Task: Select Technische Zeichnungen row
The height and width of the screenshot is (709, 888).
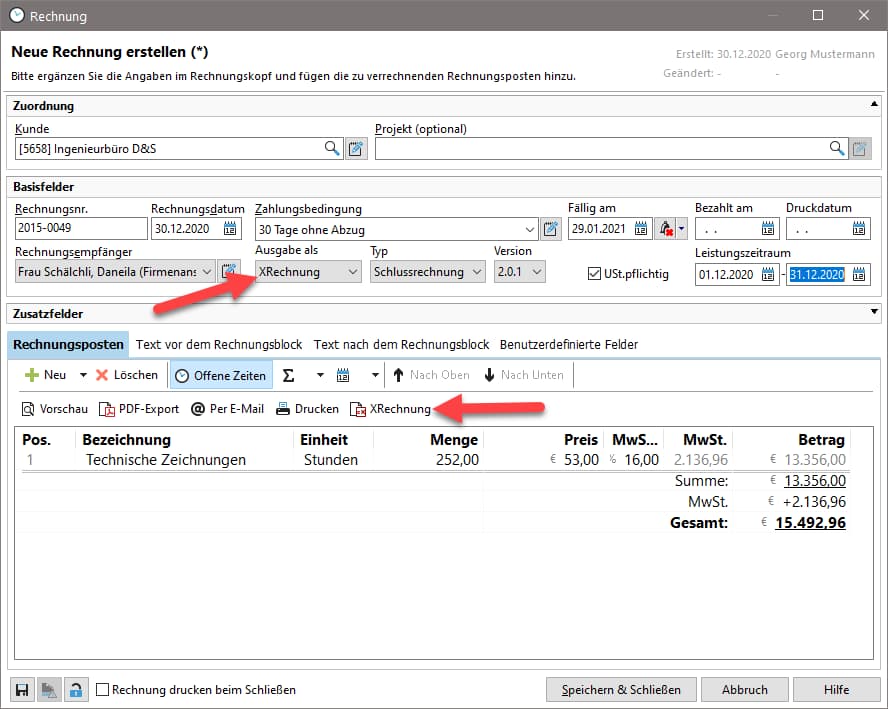Action: [x=434, y=460]
